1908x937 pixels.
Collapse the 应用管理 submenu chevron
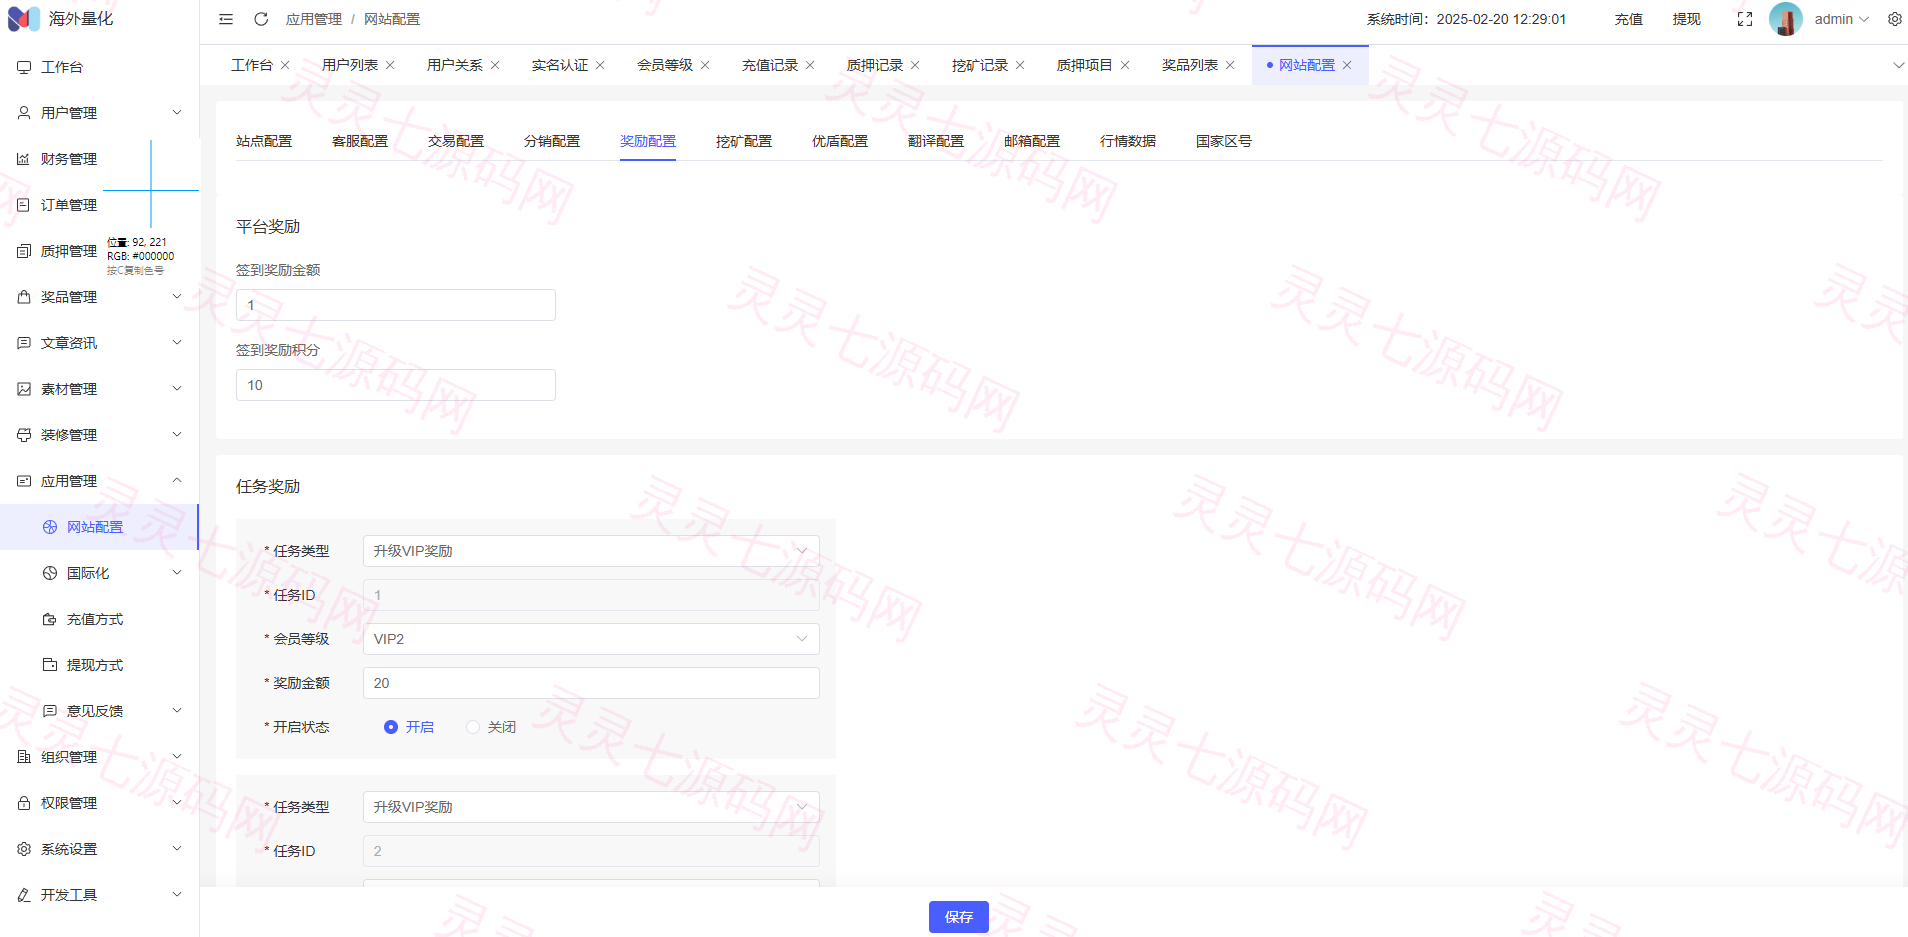(x=177, y=480)
